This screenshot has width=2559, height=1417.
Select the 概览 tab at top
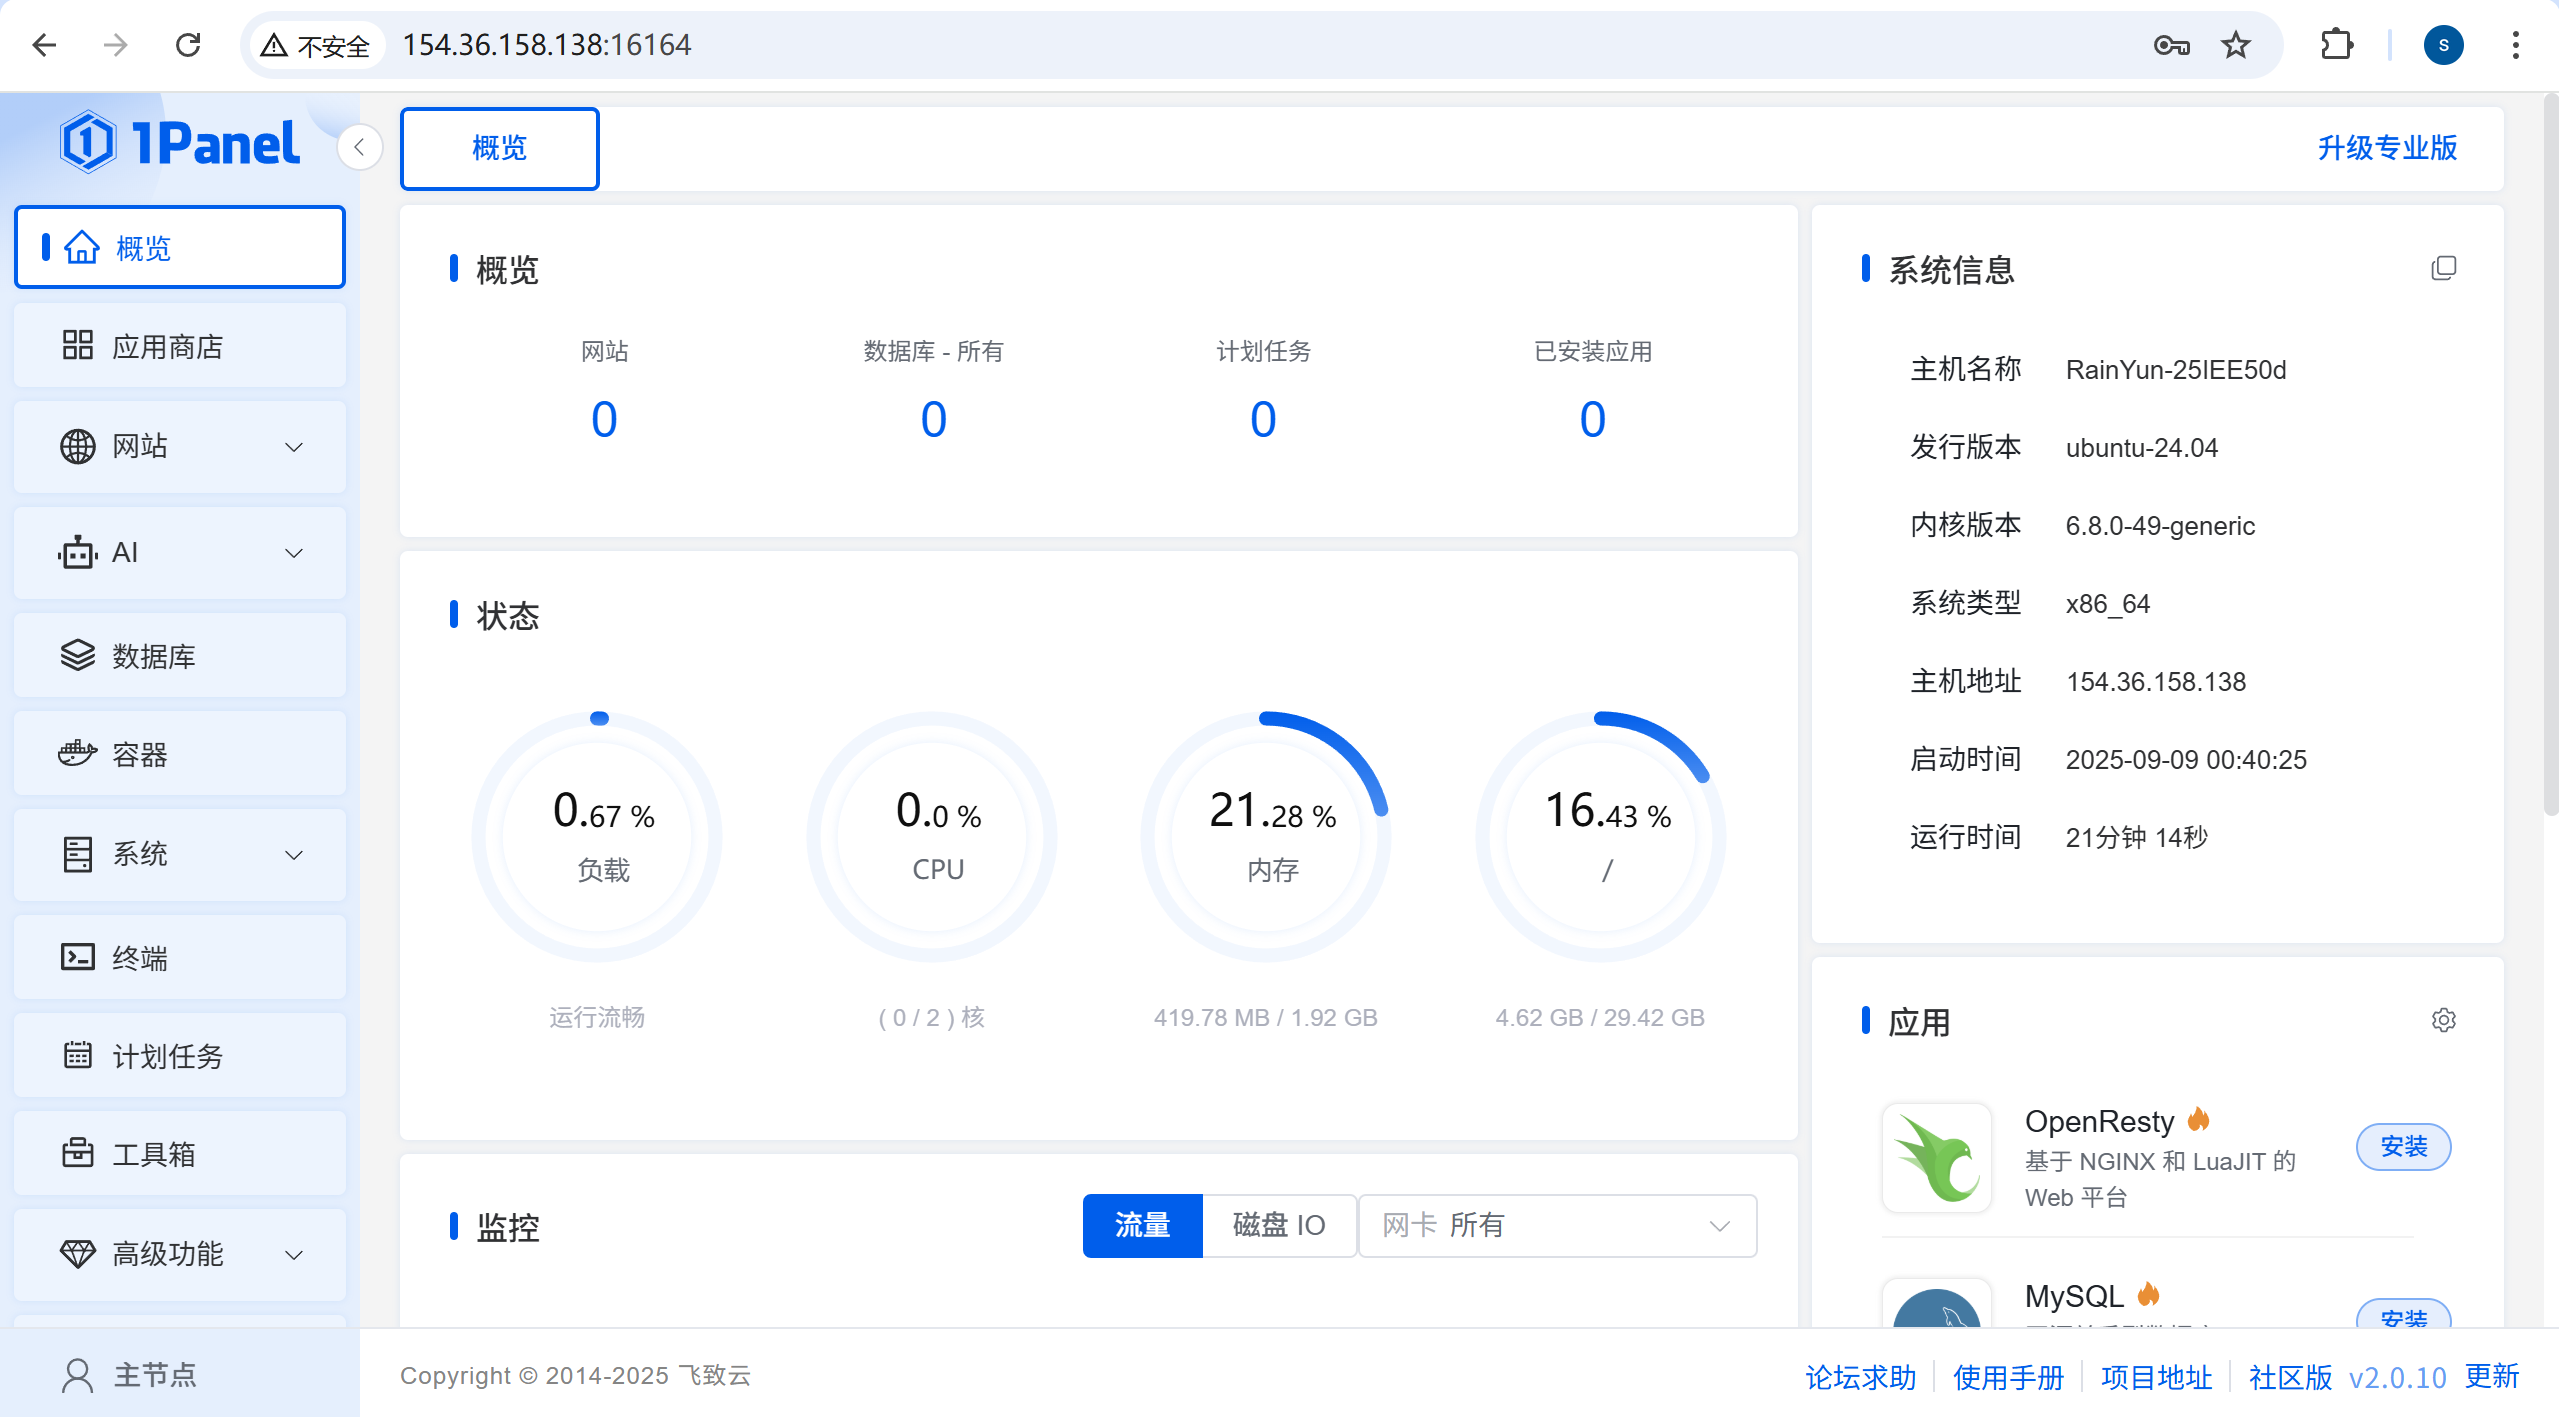[499, 148]
